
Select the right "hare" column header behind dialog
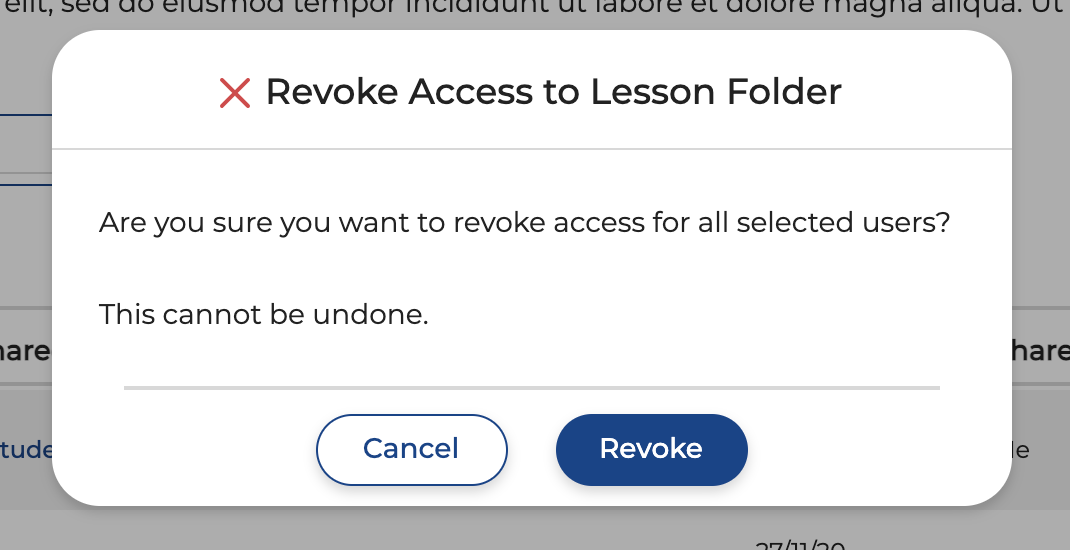pos(1039,351)
